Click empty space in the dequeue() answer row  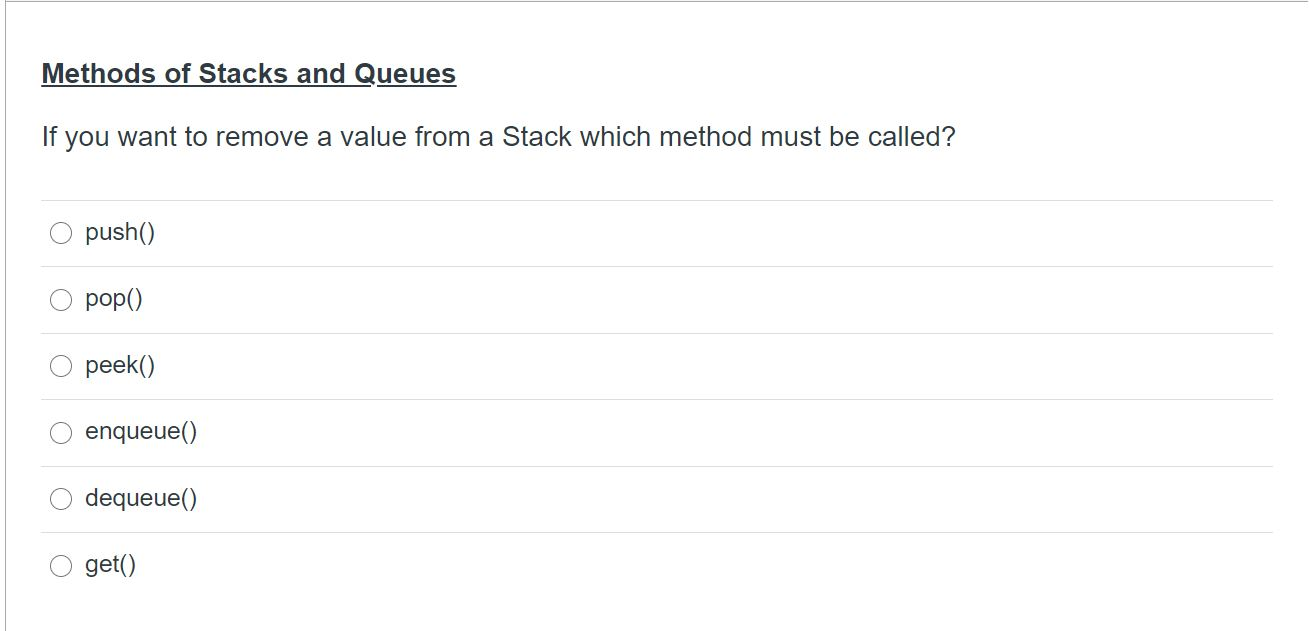point(700,499)
